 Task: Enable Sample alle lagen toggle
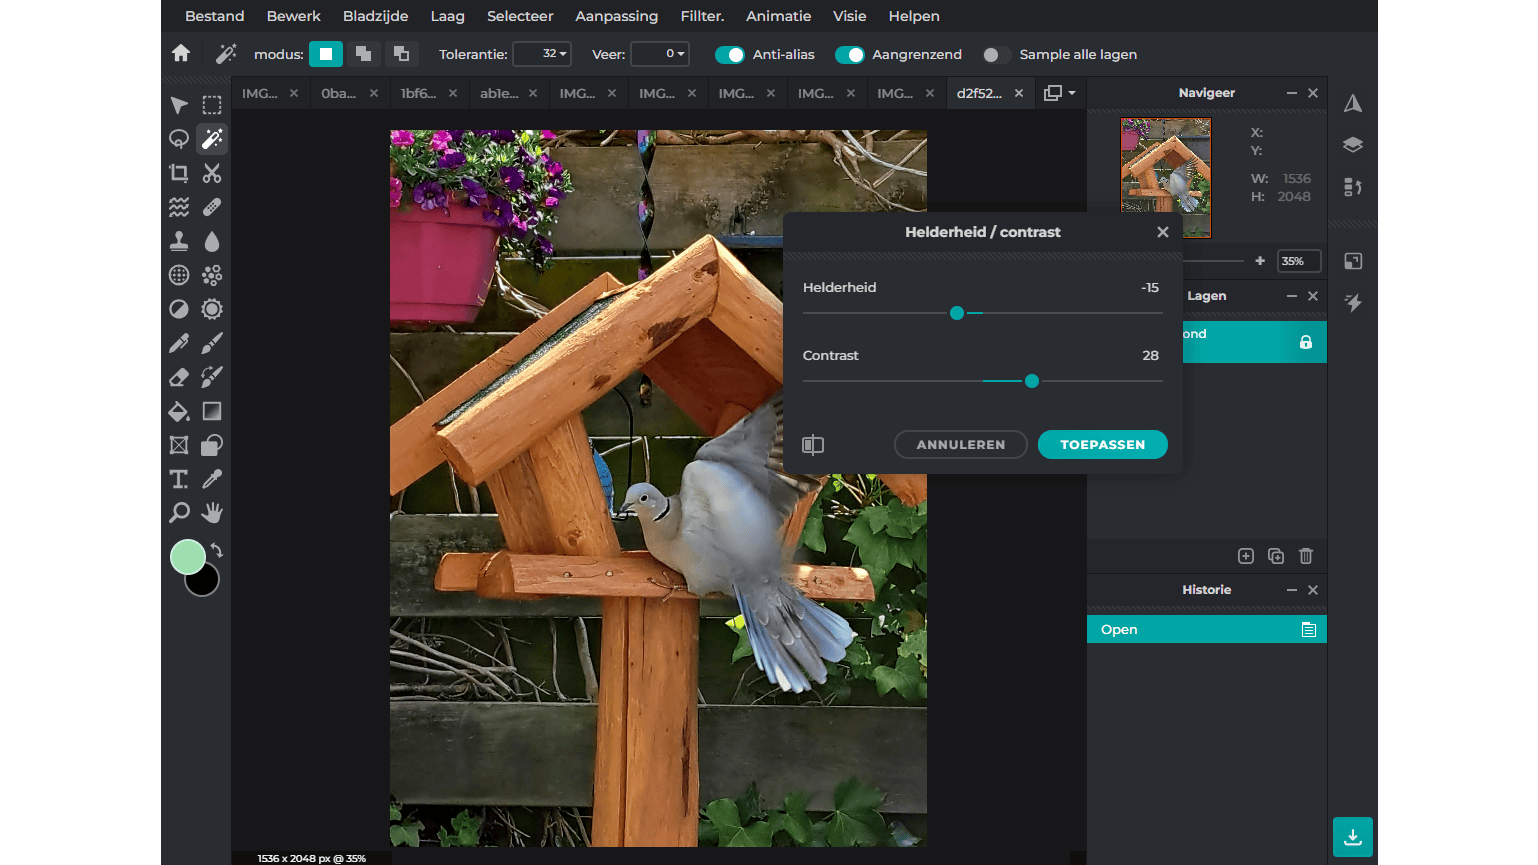(x=995, y=55)
